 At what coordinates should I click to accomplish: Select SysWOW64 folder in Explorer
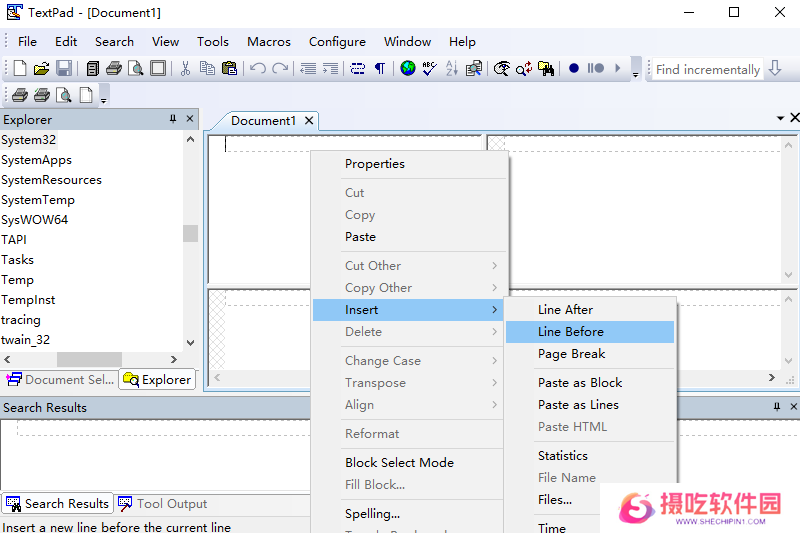(x=34, y=220)
